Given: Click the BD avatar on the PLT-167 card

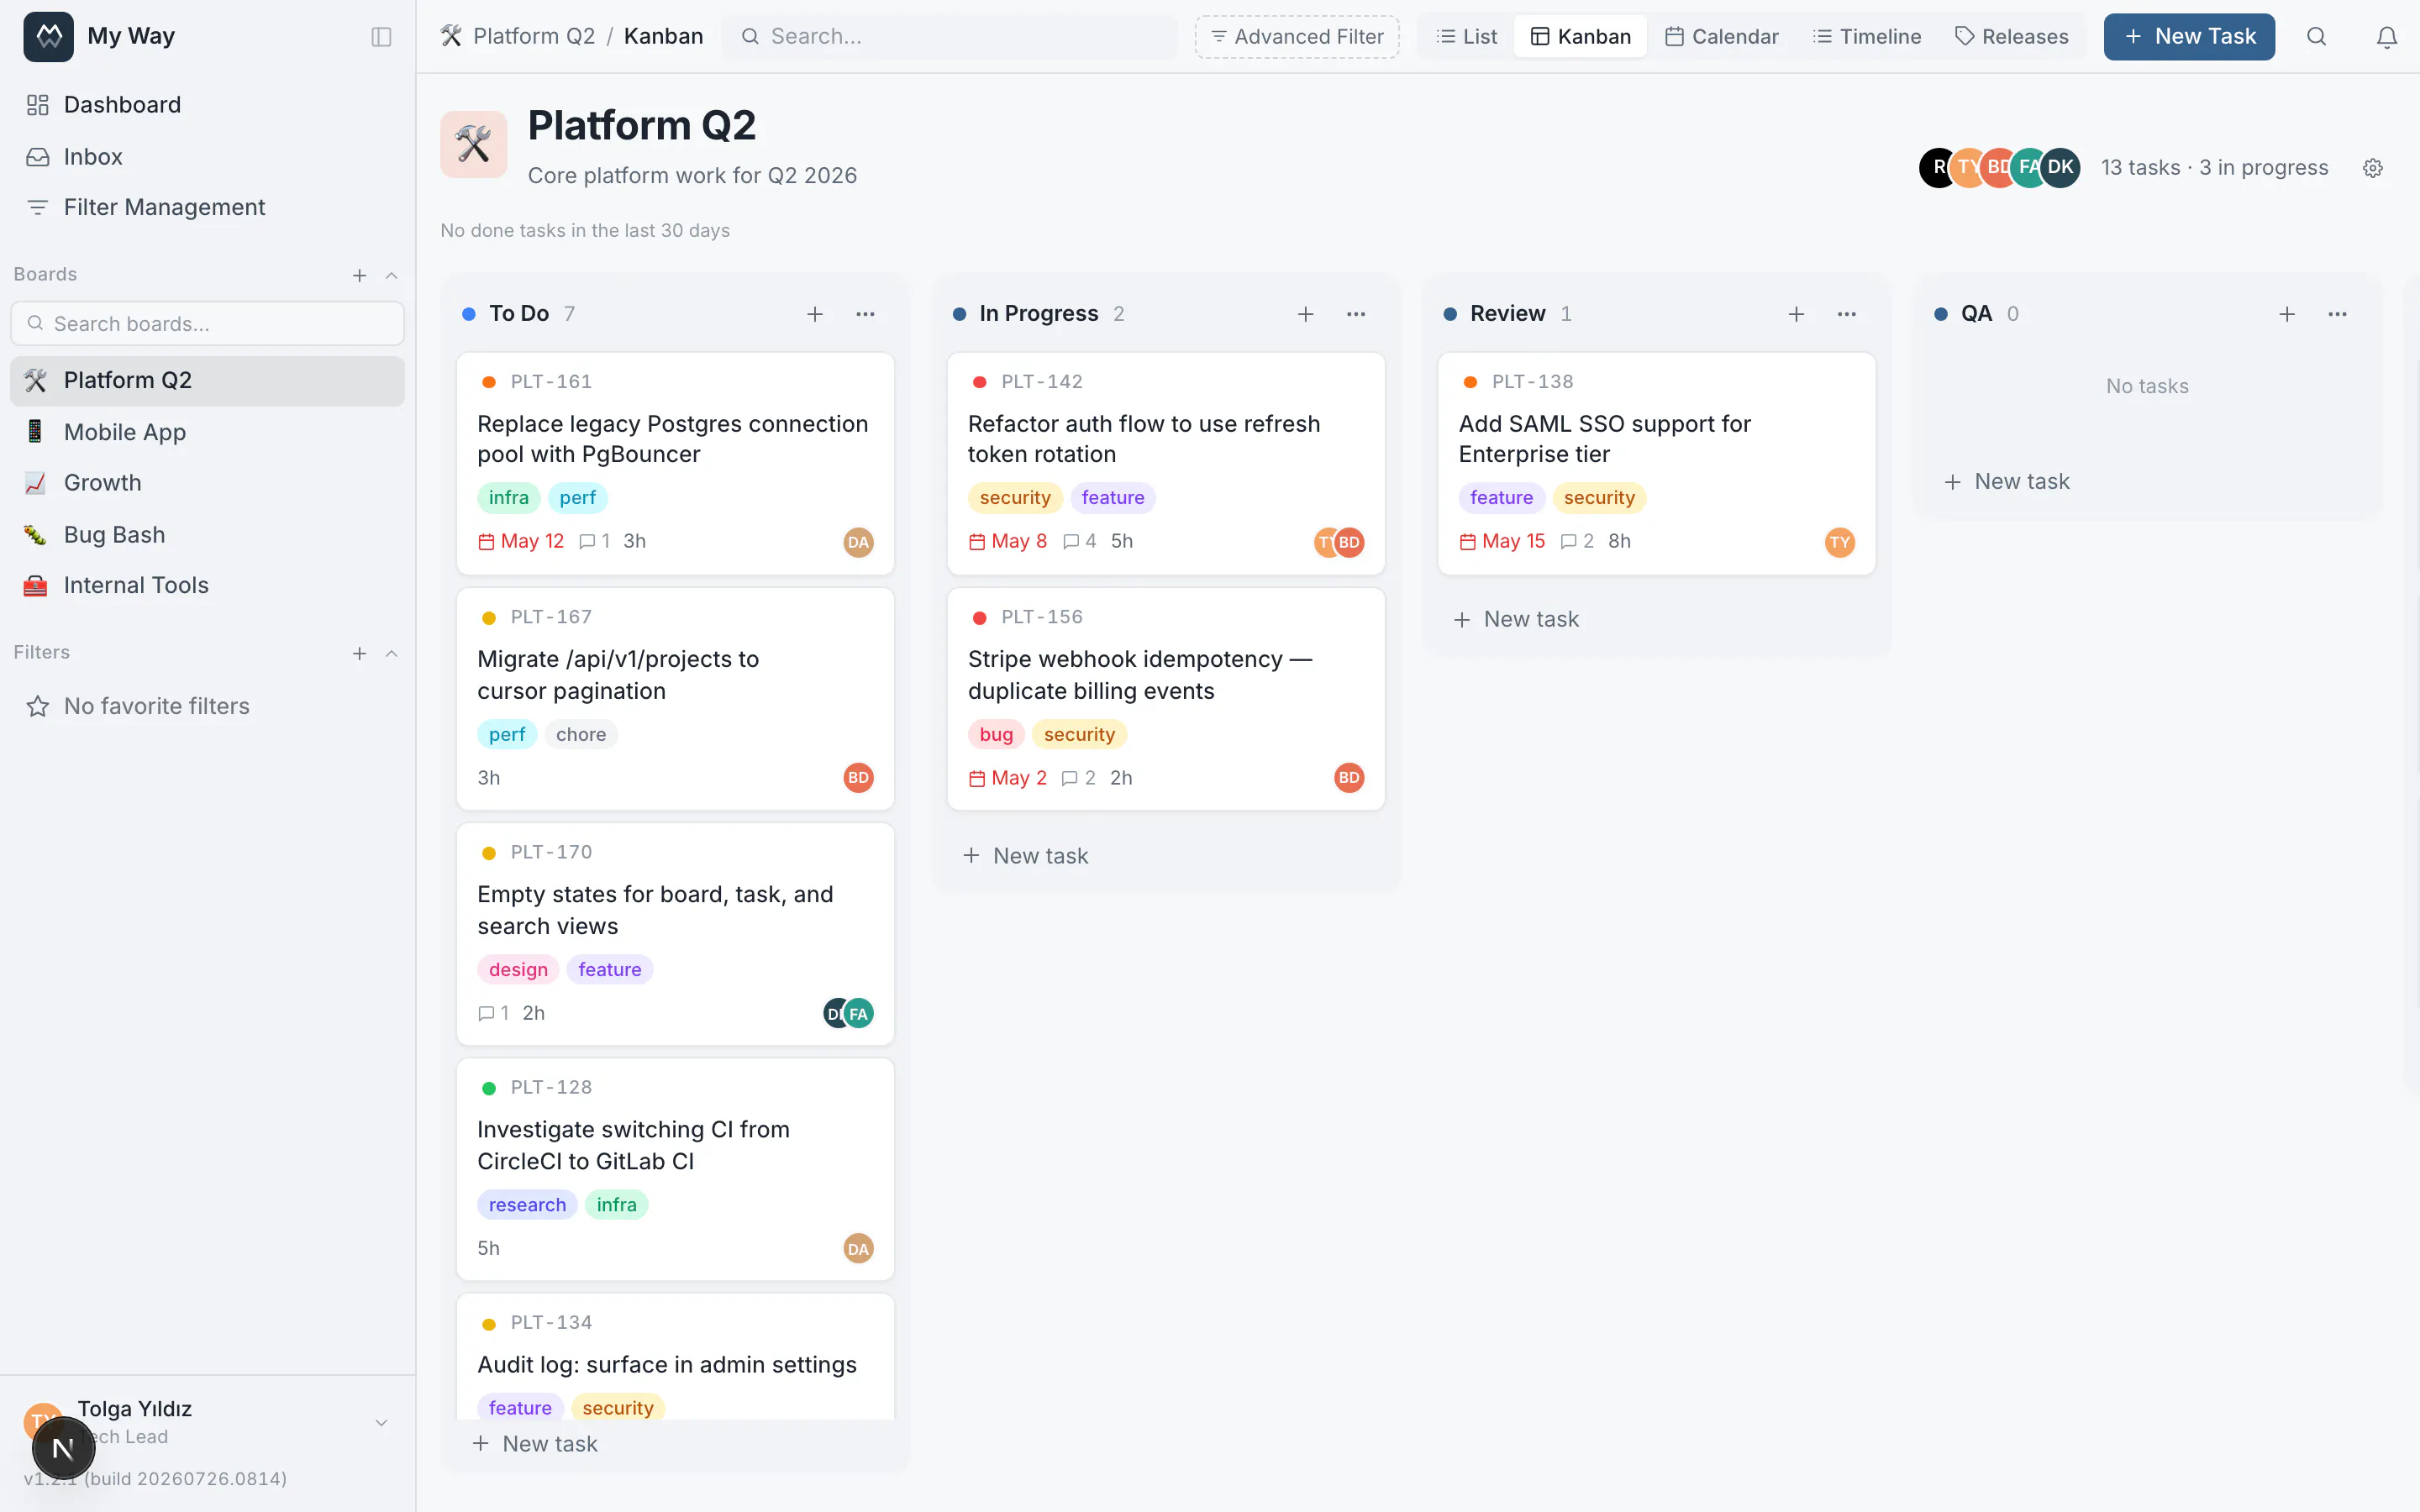Looking at the screenshot, I should [x=858, y=778].
